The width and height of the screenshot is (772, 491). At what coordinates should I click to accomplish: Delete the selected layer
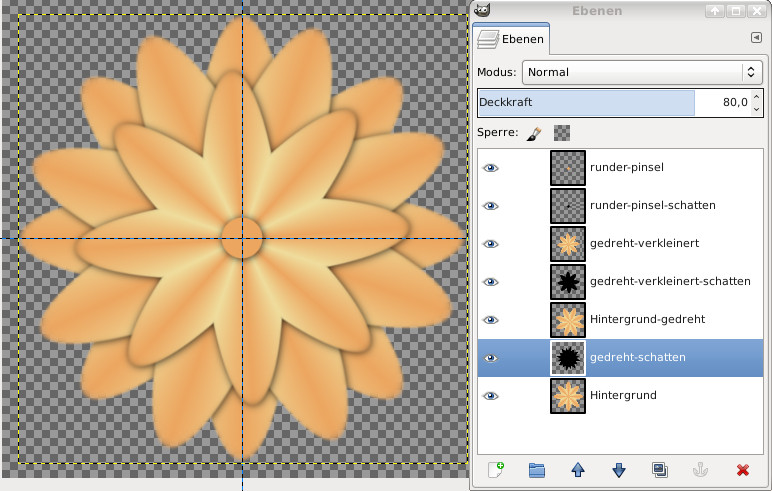[x=742, y=469]
